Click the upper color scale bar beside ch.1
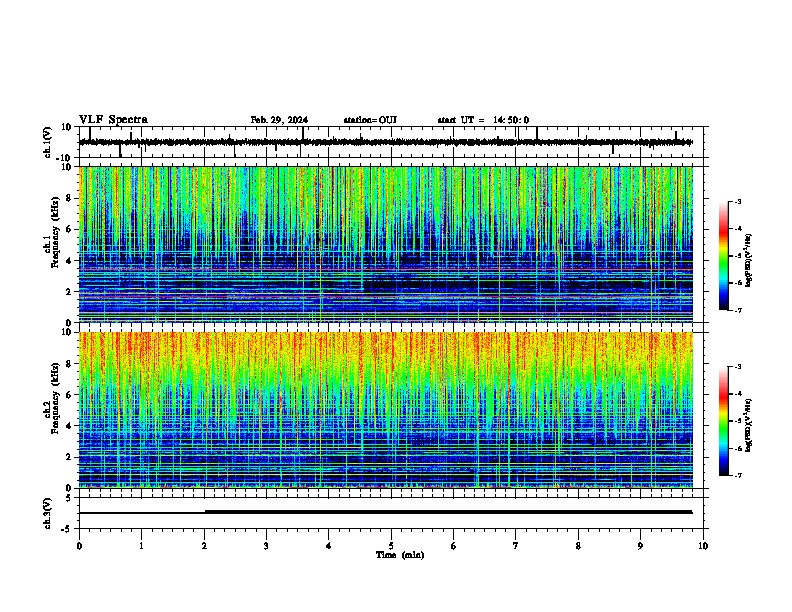Screen dimensions: 792x612 click(723, 255)
